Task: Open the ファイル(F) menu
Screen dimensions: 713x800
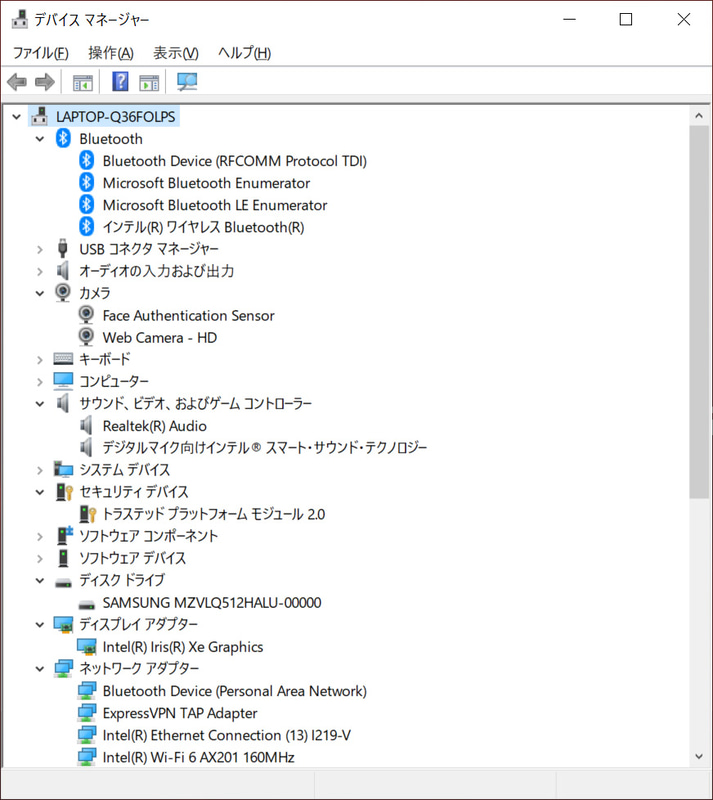Action: coord(40,53)
